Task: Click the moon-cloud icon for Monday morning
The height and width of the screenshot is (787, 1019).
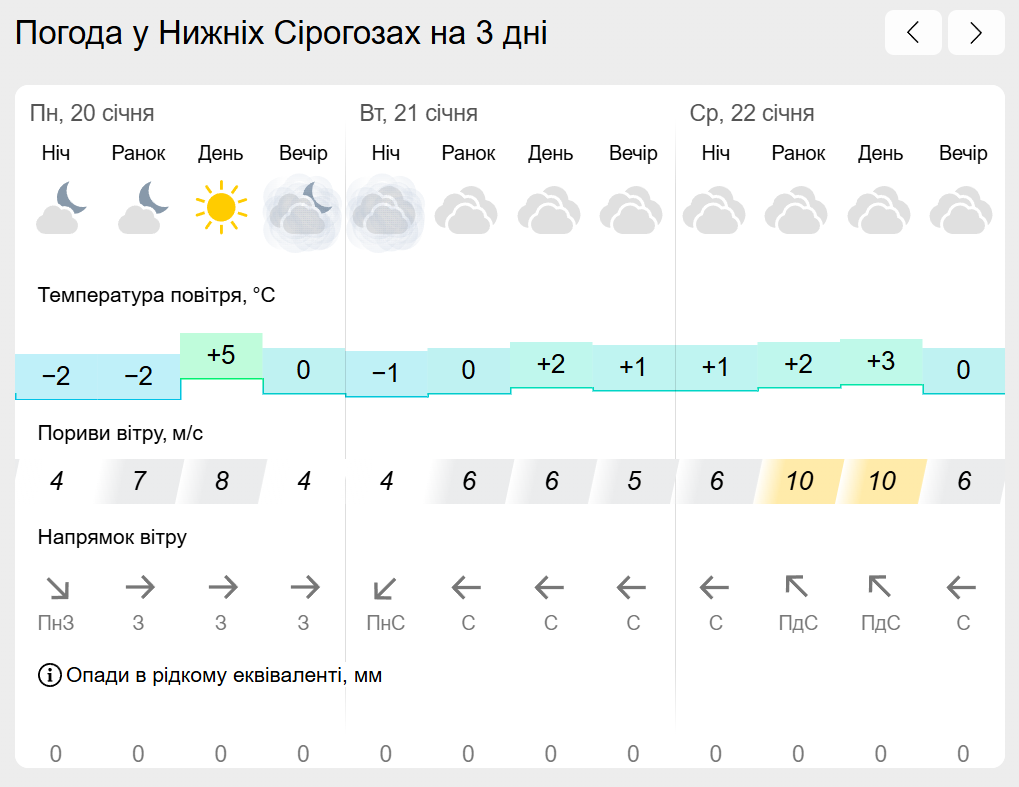Action: (143, 208)
